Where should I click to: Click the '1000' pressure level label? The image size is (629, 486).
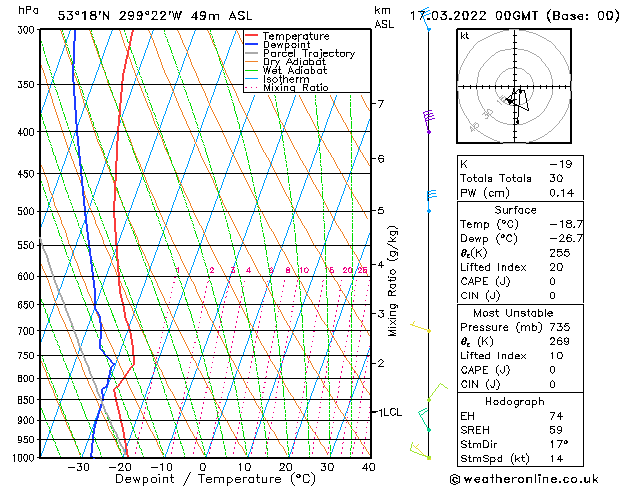coord(25,458)
